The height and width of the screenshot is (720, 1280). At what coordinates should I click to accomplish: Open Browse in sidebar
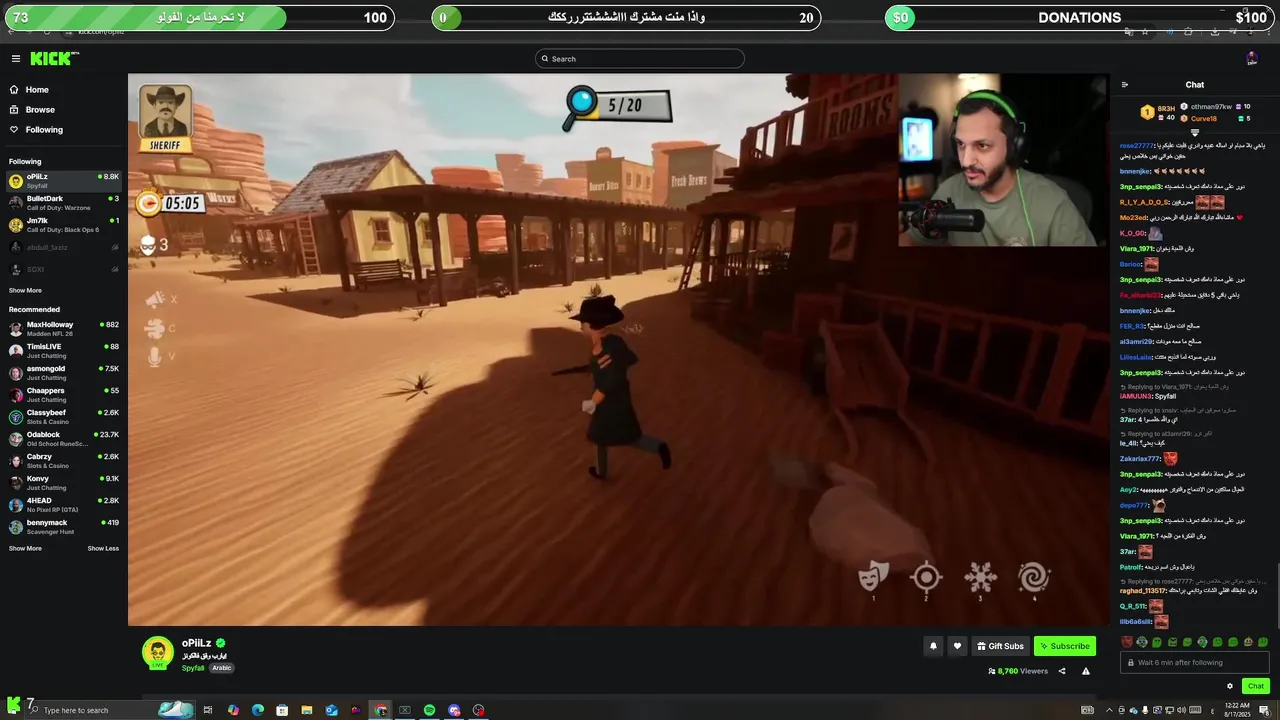tap(40, 110)
